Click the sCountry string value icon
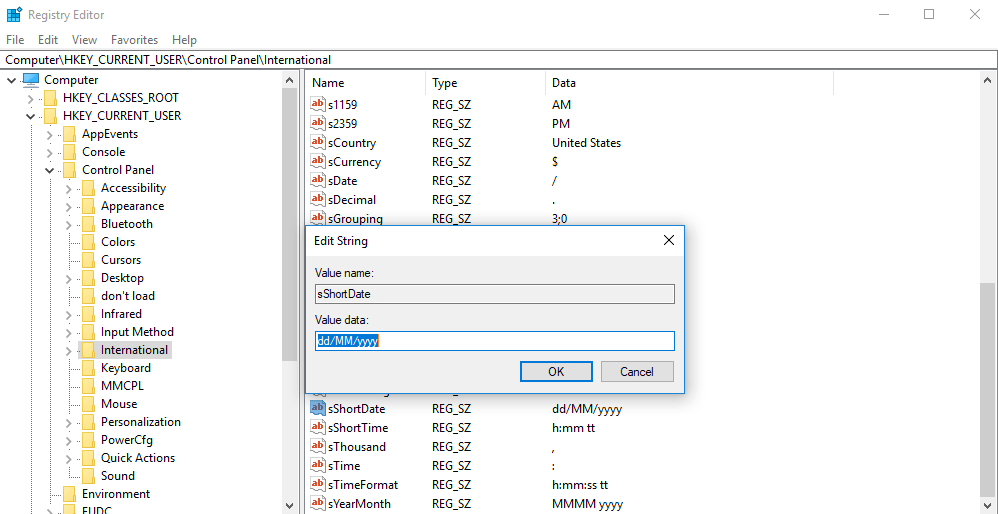This screenshot has width=998, height=514. 318,143
